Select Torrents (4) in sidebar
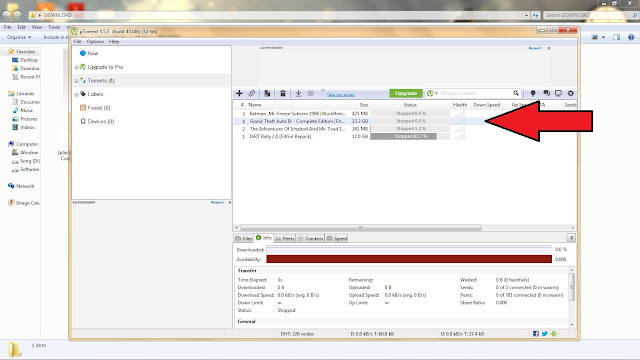640x360 pixels. [101, 80]
